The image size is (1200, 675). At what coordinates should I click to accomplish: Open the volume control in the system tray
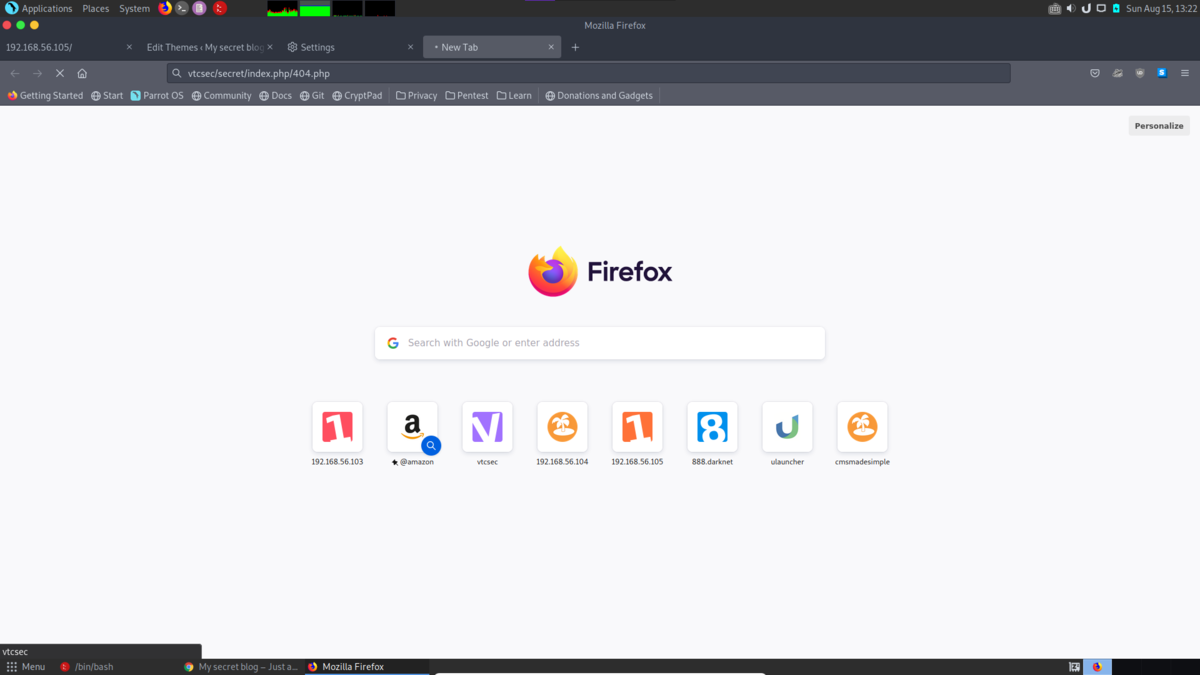tap(1071, 8)
